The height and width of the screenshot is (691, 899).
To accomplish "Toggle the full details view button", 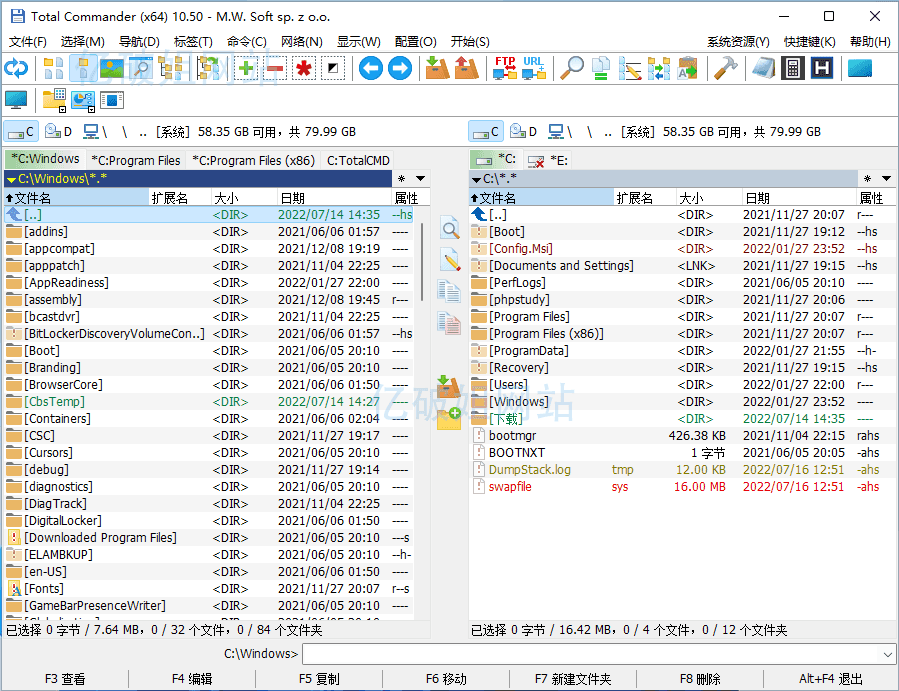I will (x=83, y=69).
